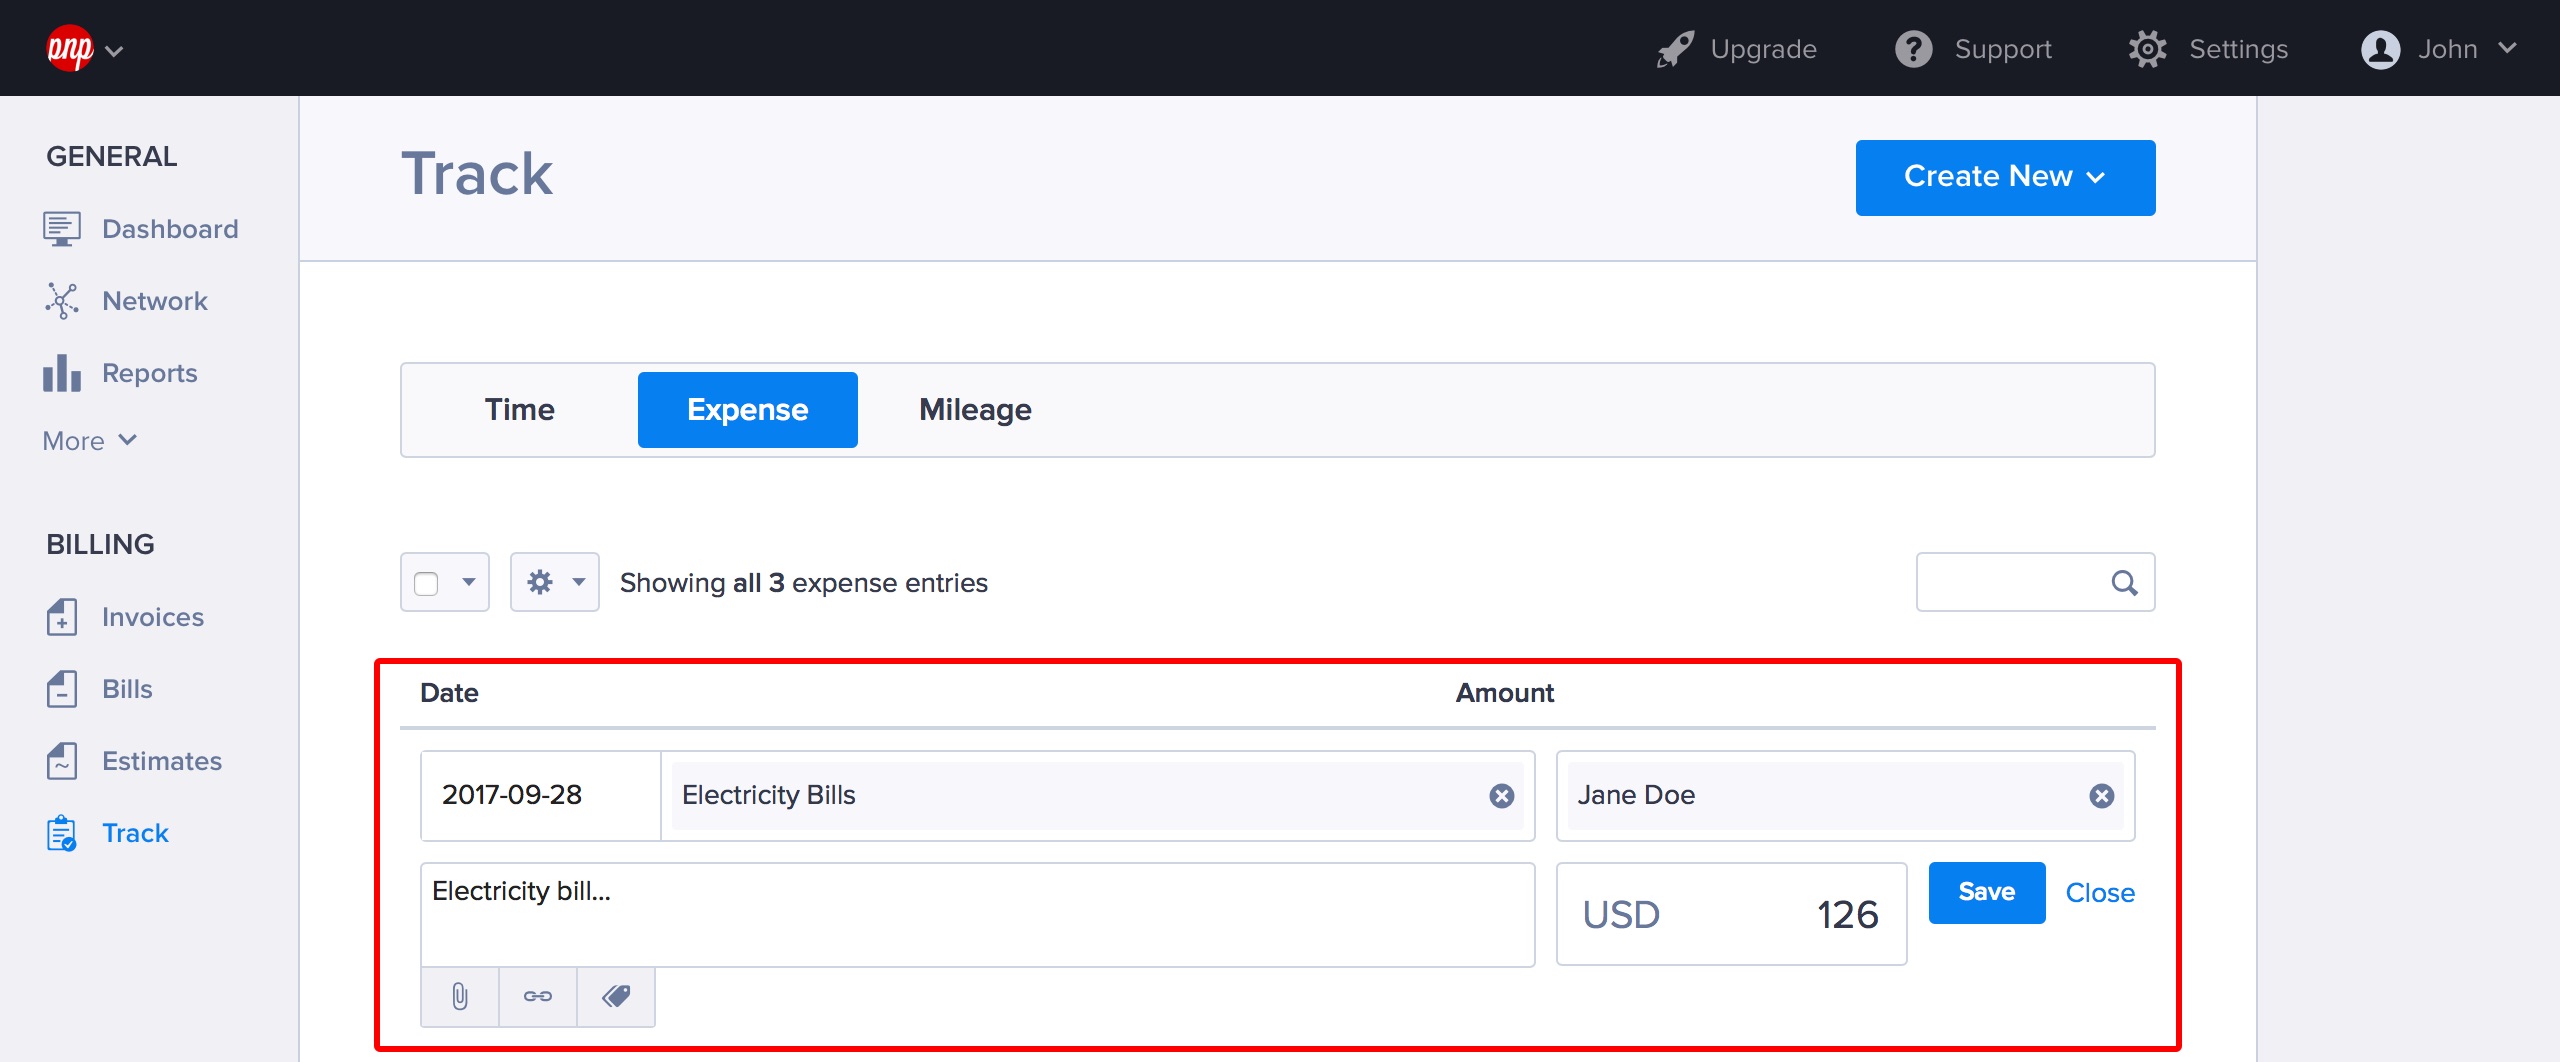Open the gear actions dropdown

(554, 582)
